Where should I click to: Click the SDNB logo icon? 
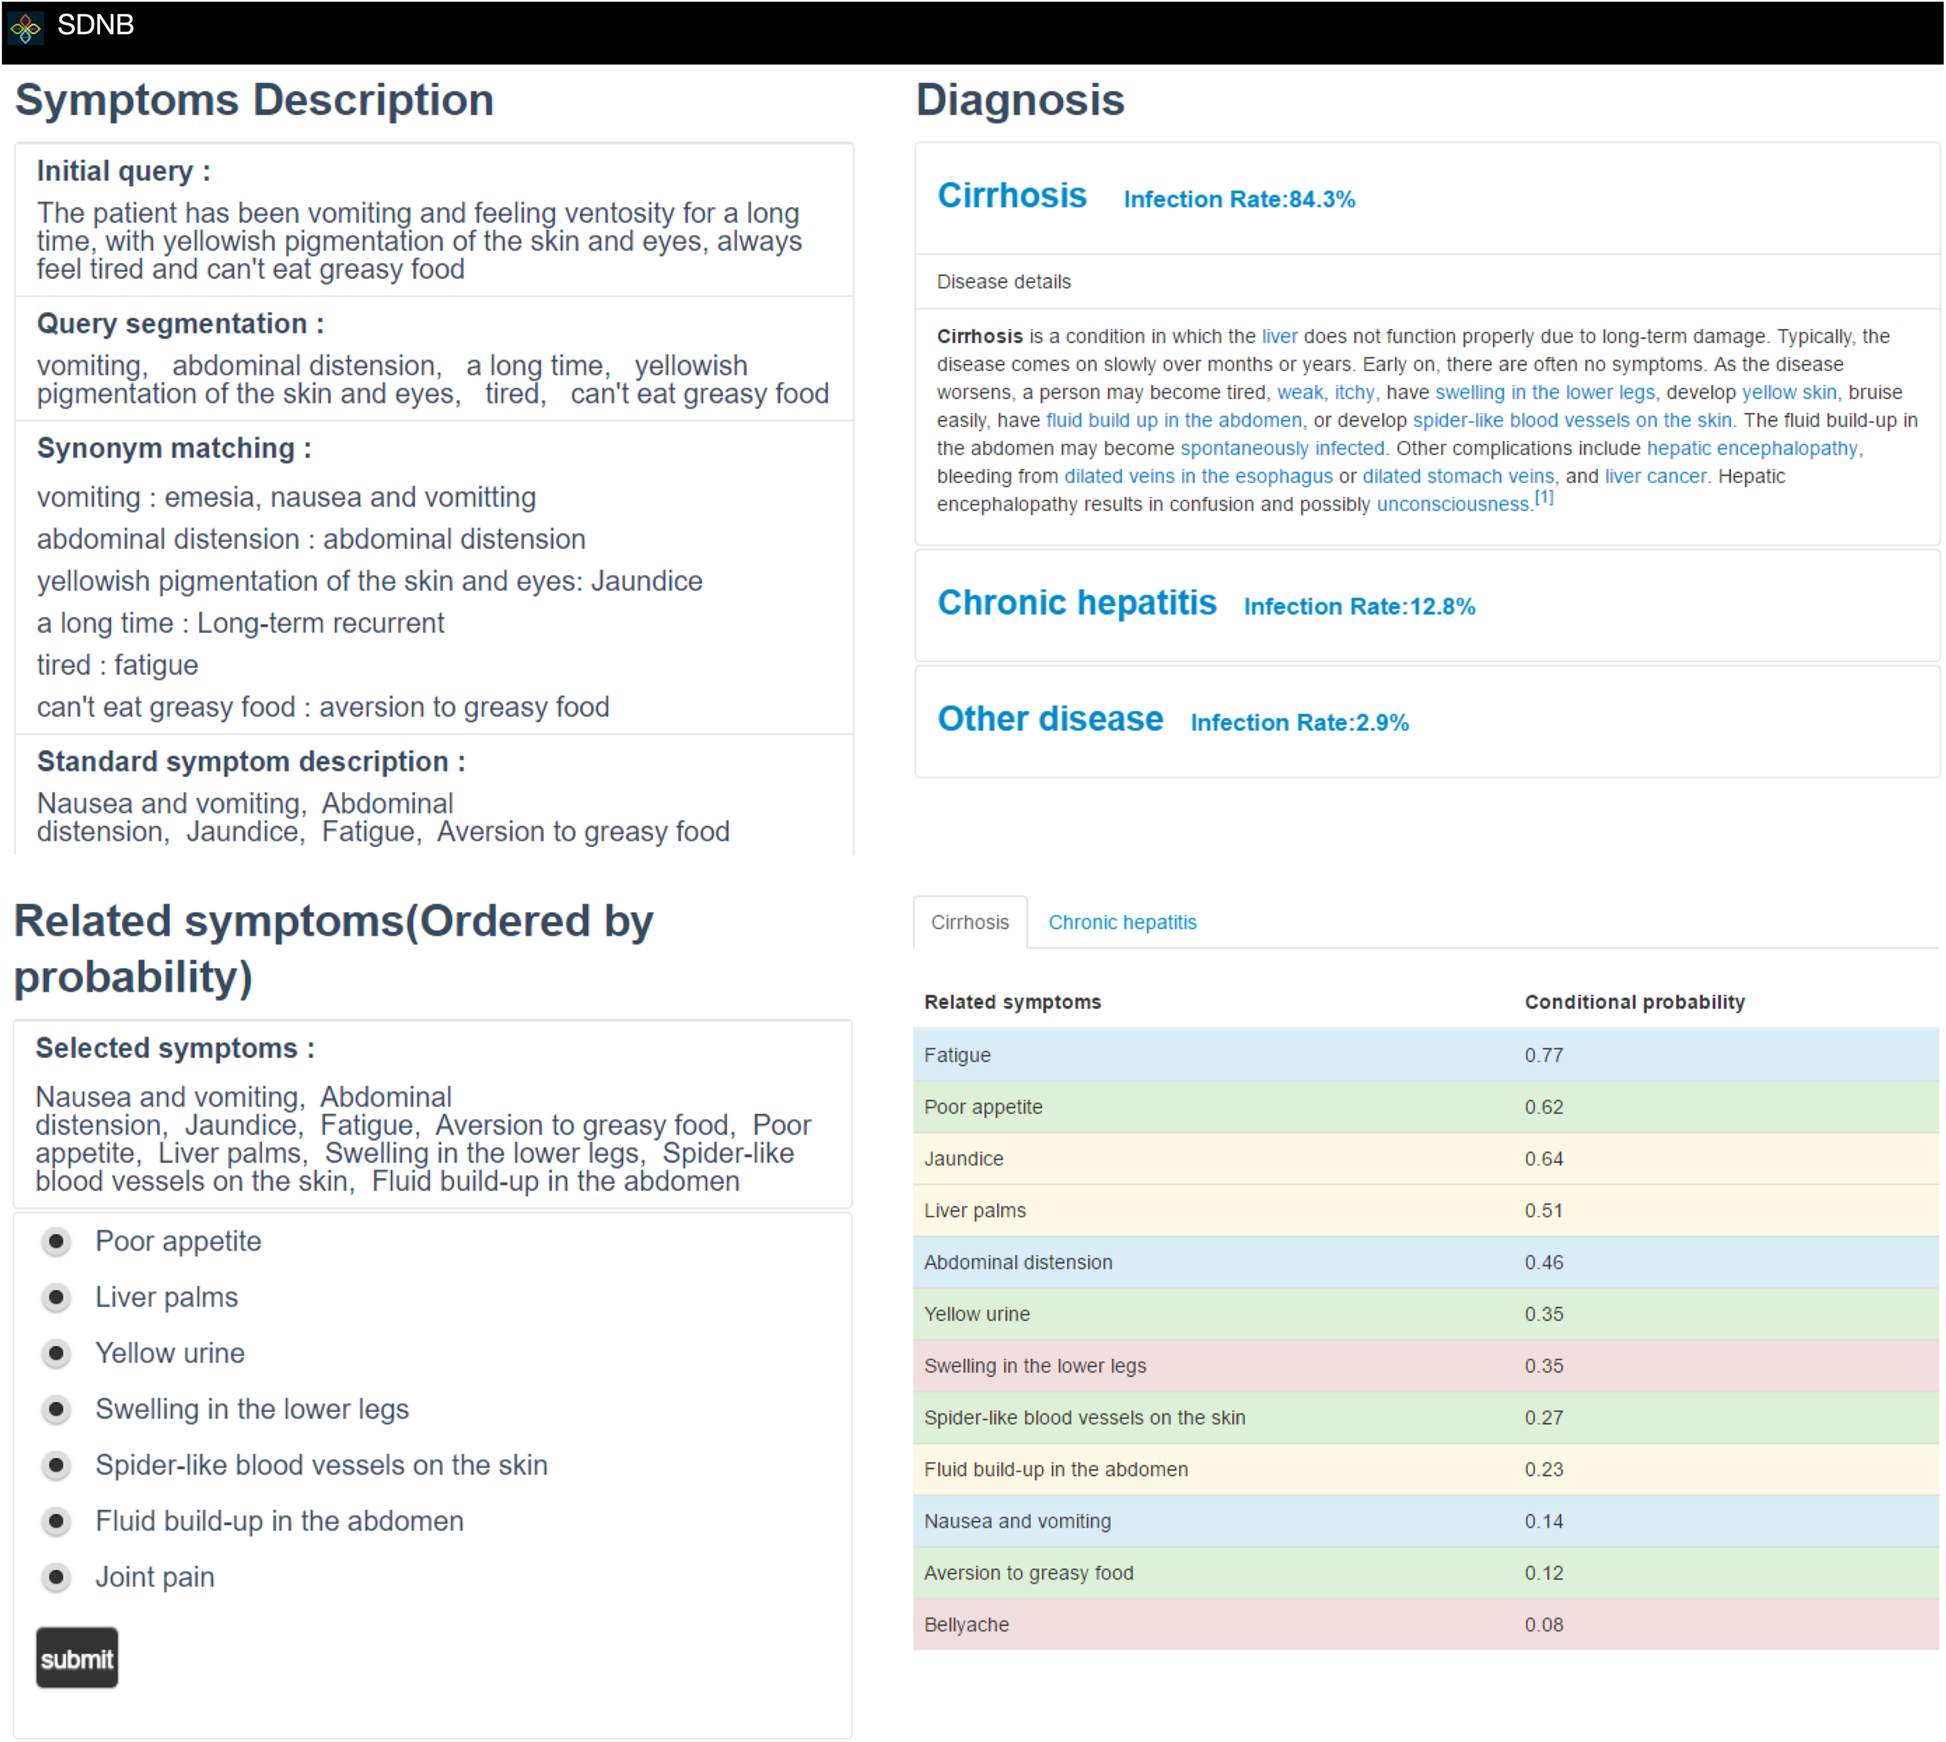point(25,27)
